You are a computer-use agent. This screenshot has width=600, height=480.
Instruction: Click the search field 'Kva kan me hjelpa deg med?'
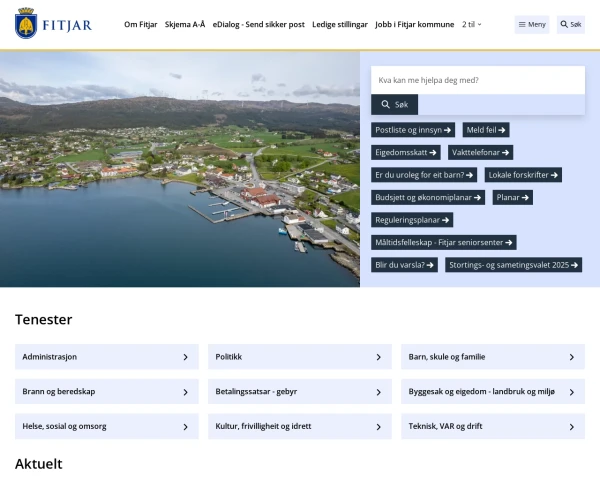pos(477,80)
